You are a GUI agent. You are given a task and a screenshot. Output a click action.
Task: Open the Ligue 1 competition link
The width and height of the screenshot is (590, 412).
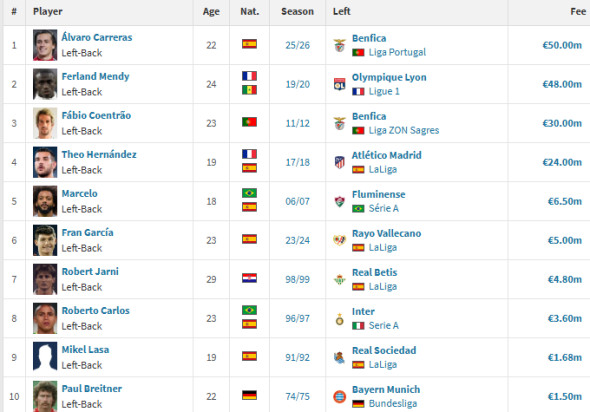[x=384, y=91]
